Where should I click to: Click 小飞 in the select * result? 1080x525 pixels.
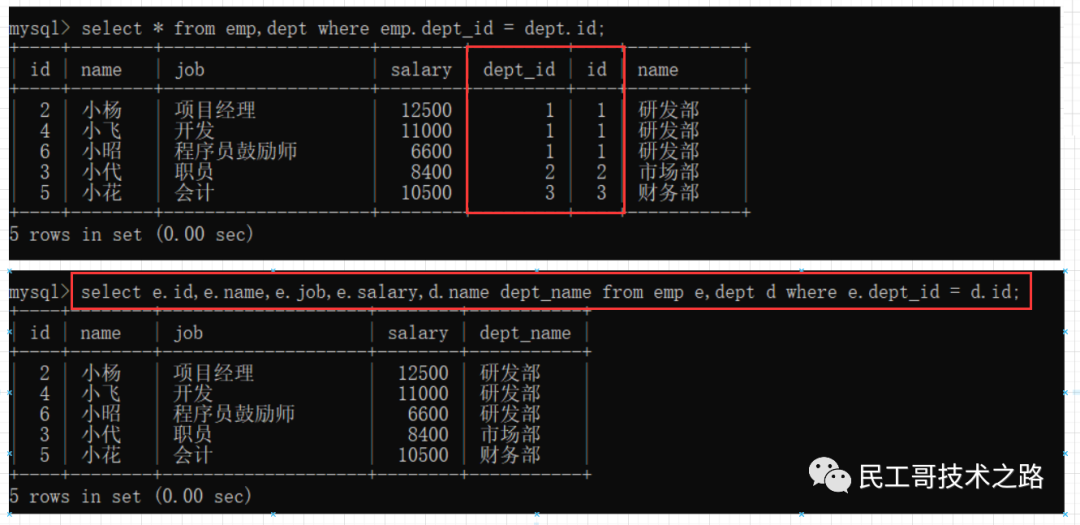pos(101,131)
